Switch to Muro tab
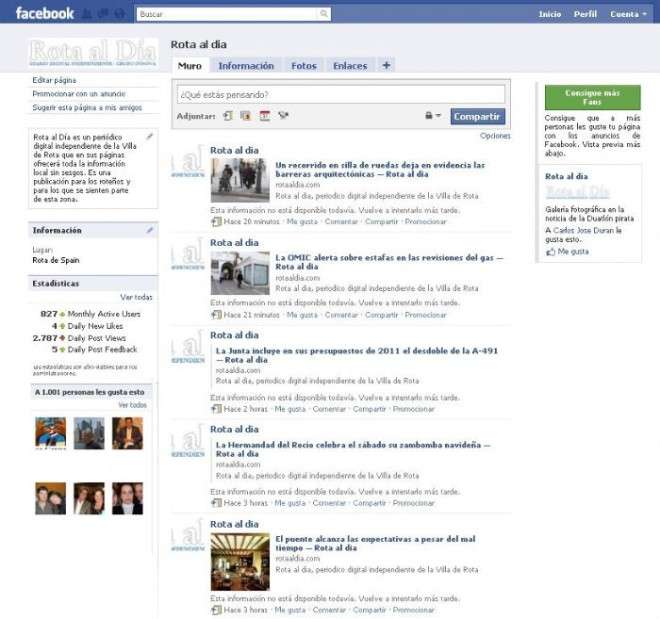 [189, 66]
